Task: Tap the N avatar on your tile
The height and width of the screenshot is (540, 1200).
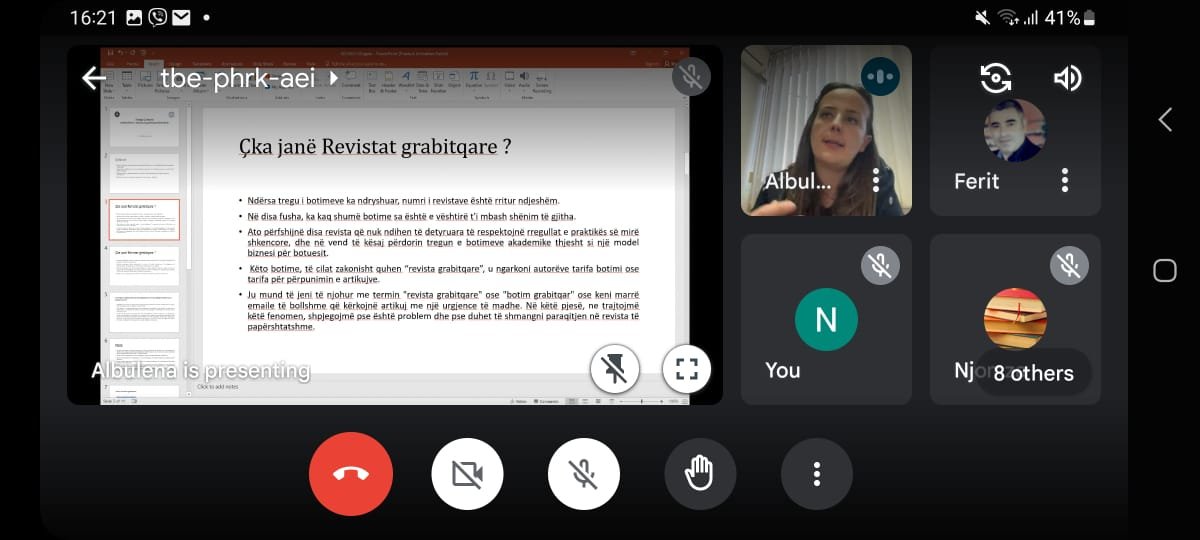Action: click(x=826, y=319)
